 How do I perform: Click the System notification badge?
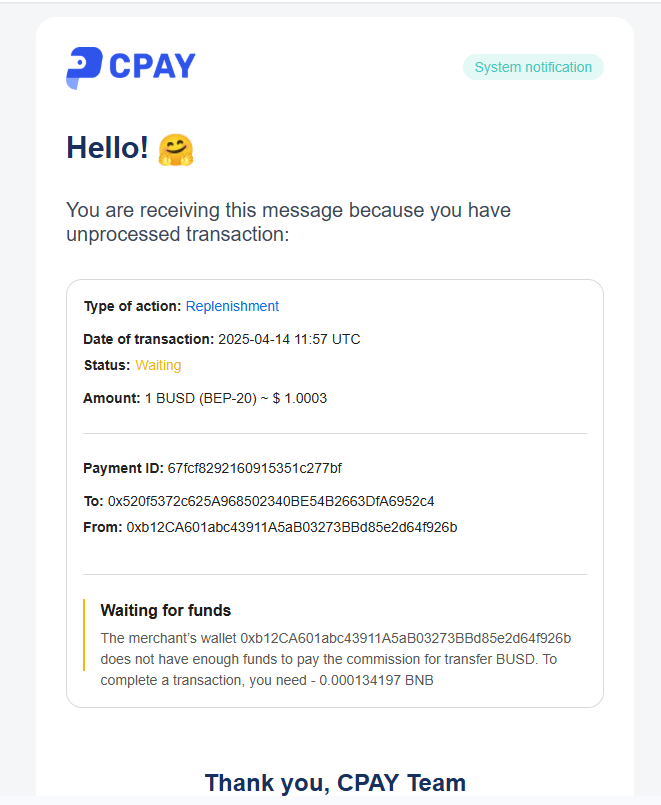coord(533,67)
